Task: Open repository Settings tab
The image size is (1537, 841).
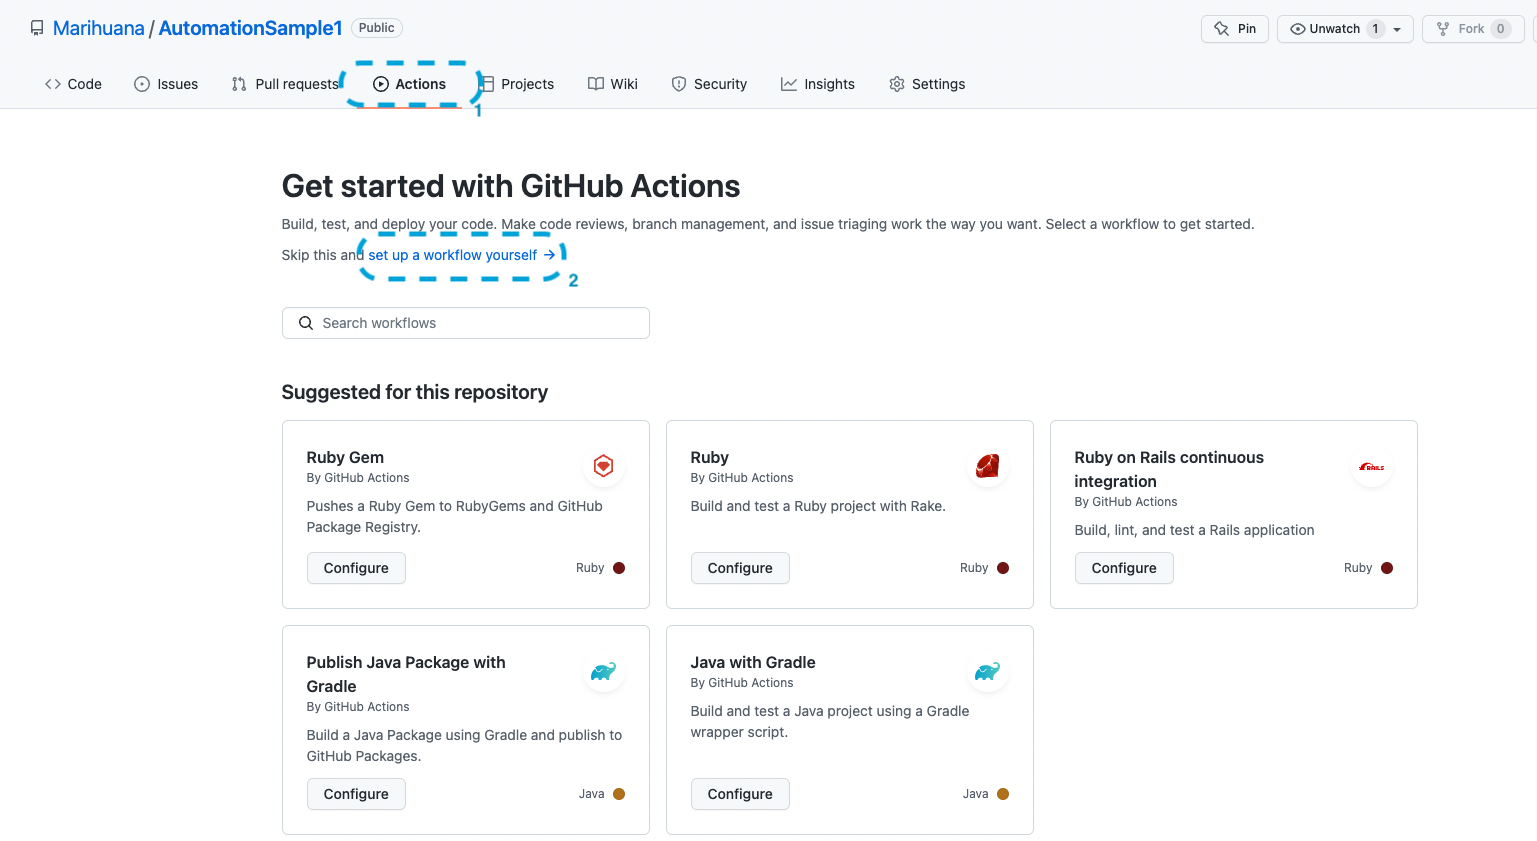Action: (x=927, y=84)
